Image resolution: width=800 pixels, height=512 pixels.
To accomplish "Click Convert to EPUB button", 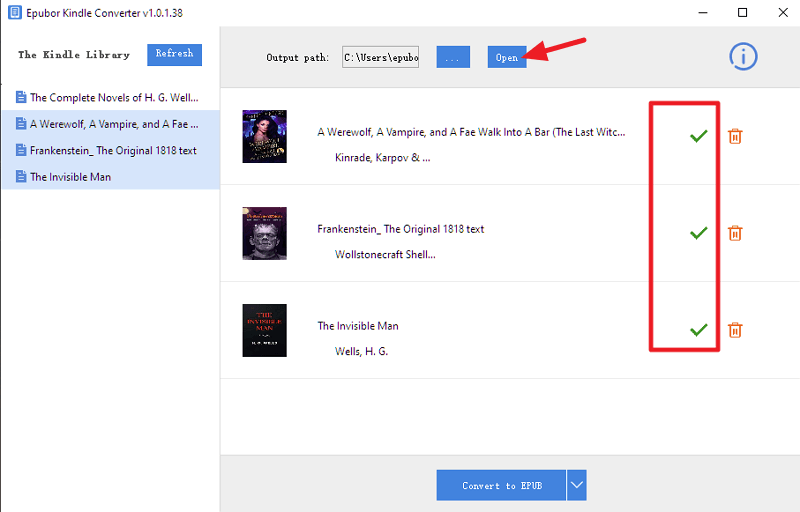I will point(501,485).
